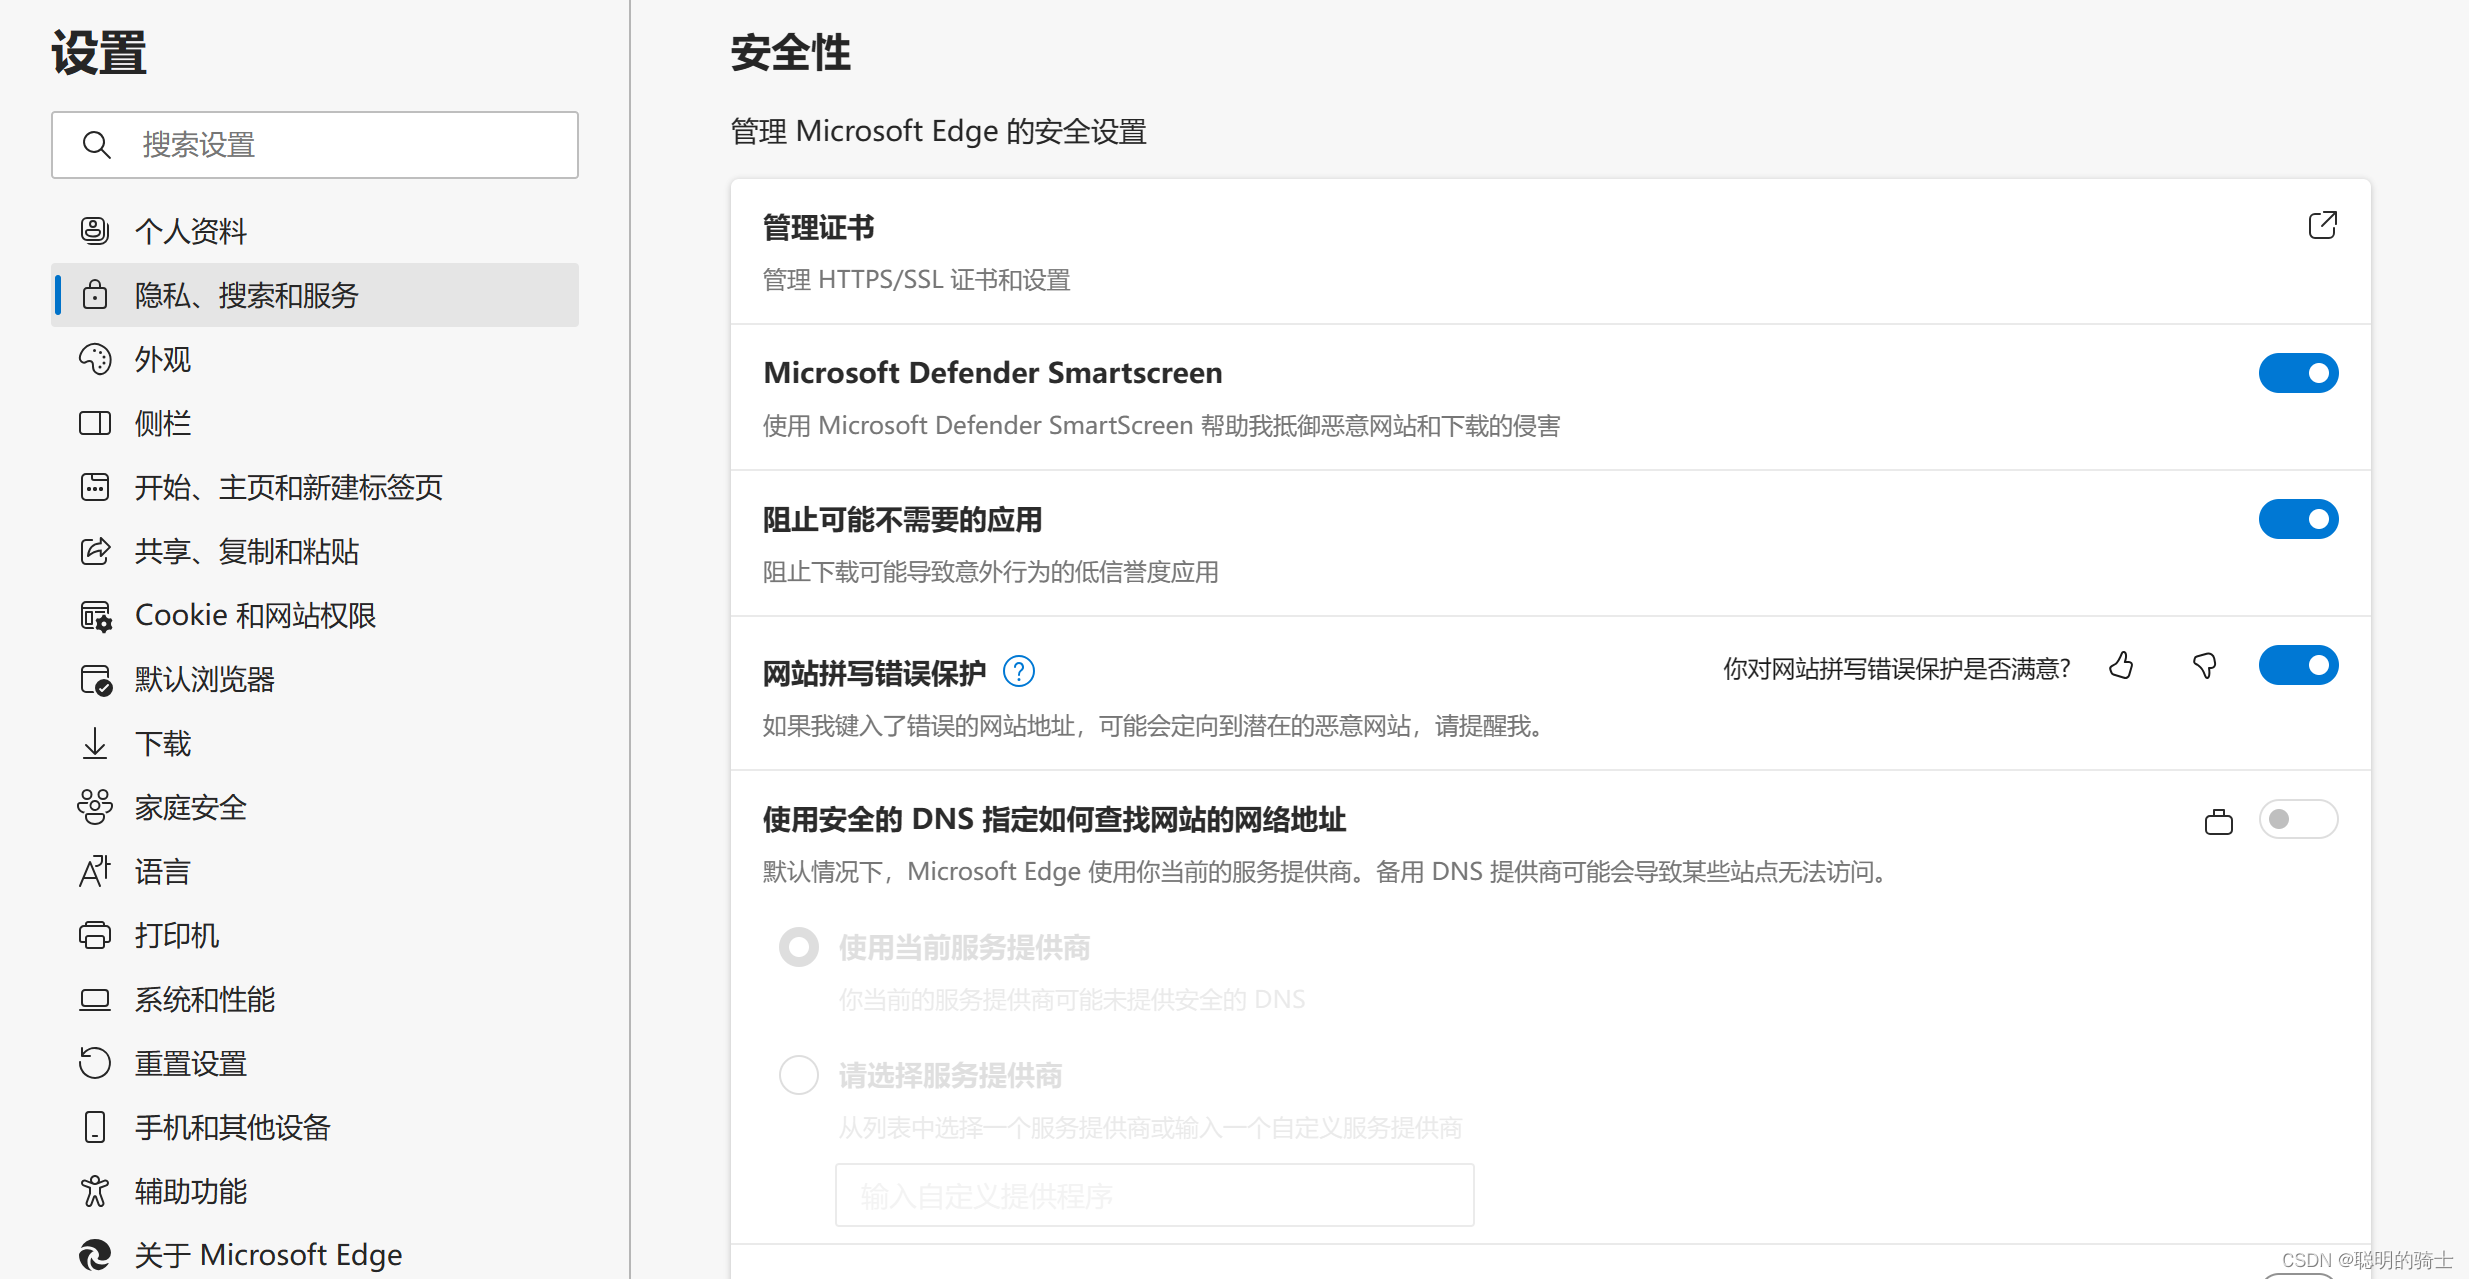
Task: Disable Microsoft Defender Smartscreen toggle
Action: pyautogui.click(x=2297, y=373)
